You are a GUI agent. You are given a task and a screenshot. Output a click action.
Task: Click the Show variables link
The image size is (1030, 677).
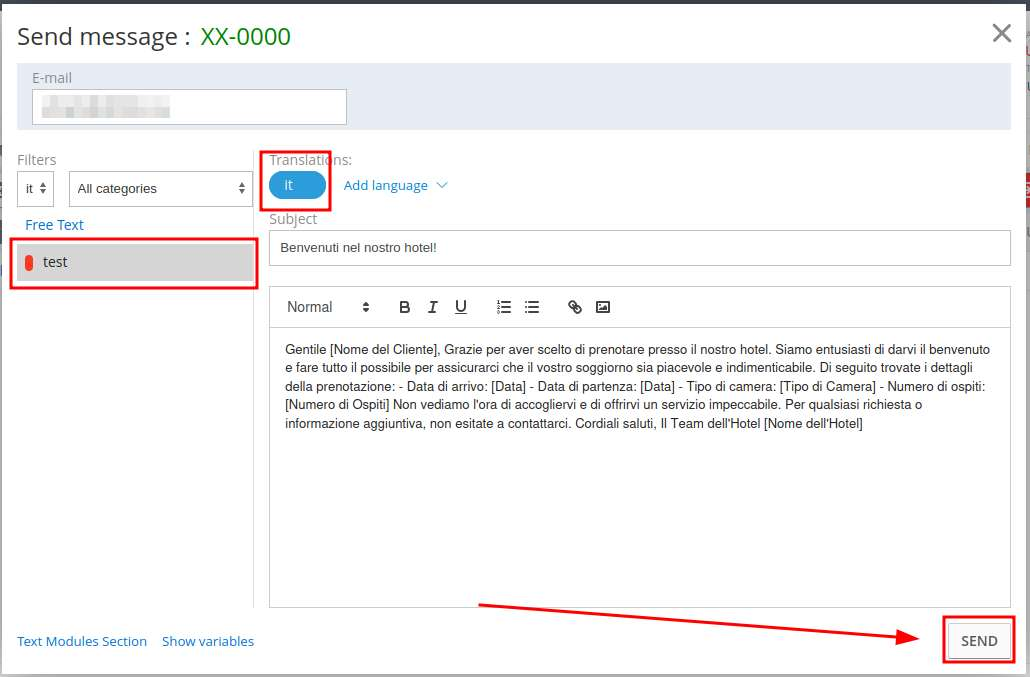click(x=208, y=641)
